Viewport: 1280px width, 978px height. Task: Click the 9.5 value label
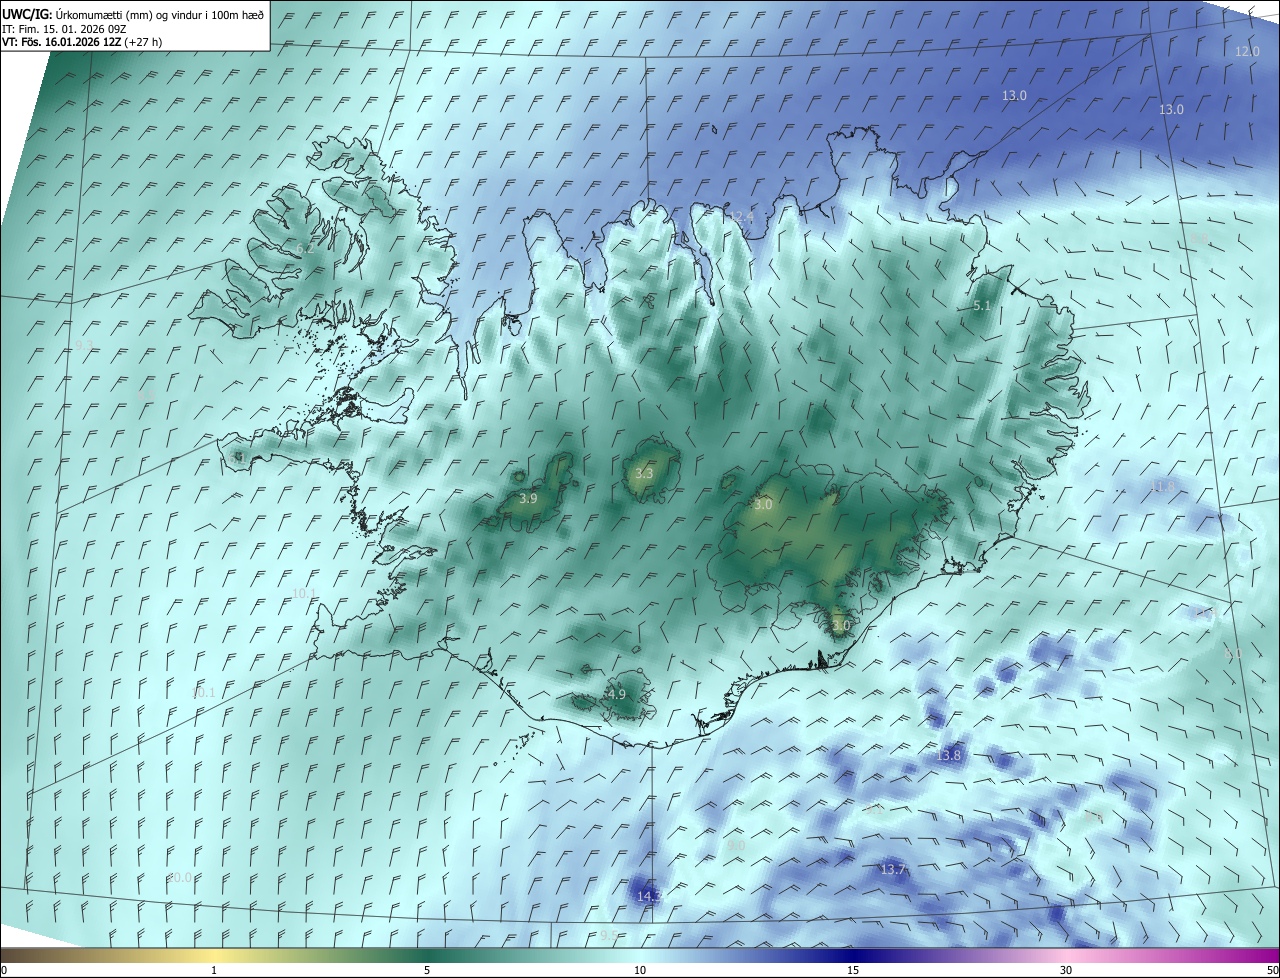609,936
